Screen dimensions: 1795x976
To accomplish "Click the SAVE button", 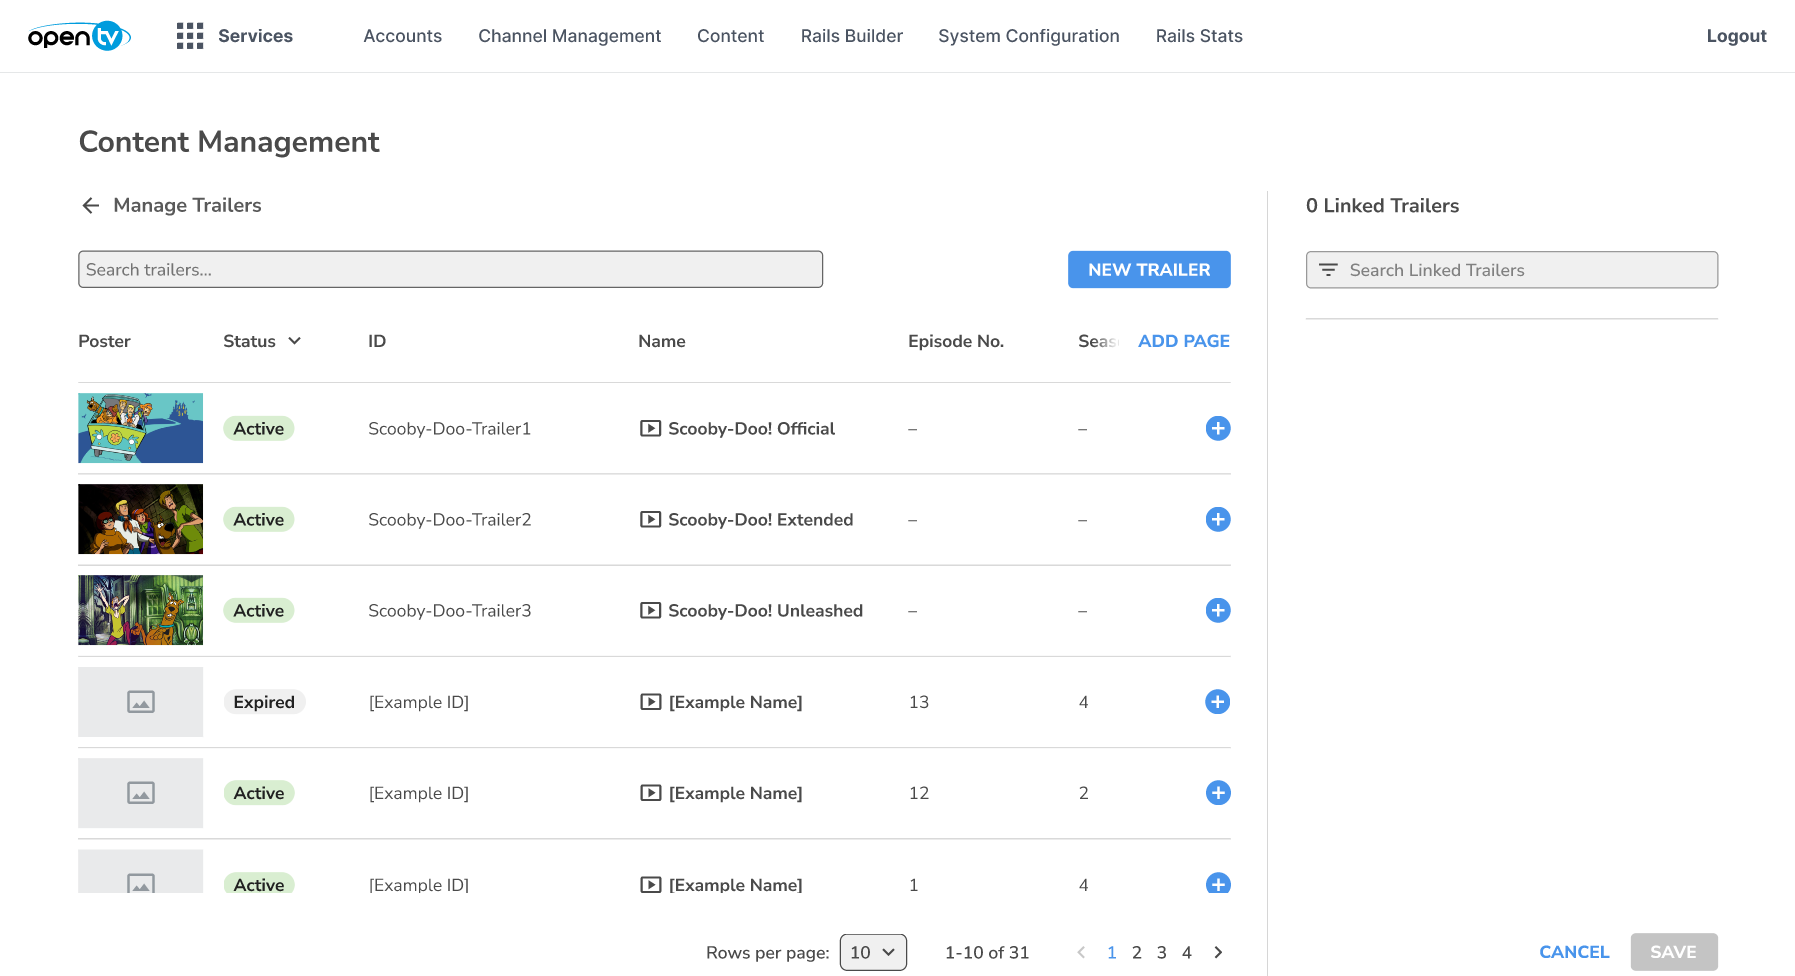I will (1674, 952).
